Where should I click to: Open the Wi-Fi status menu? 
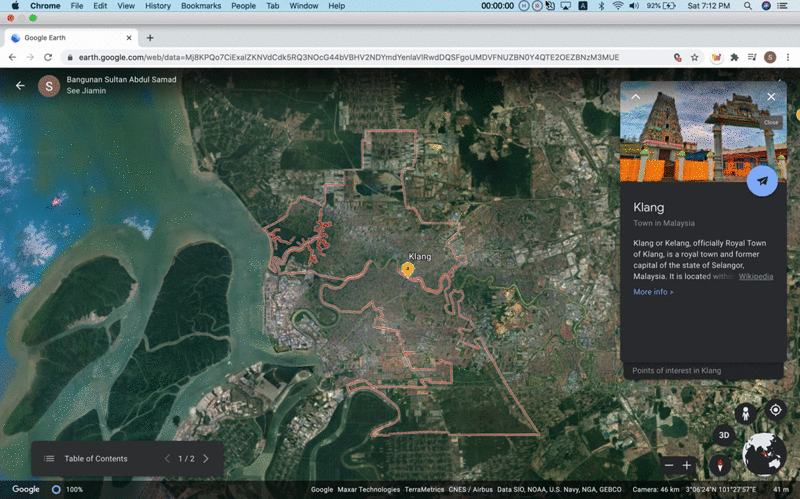(618, 6)
